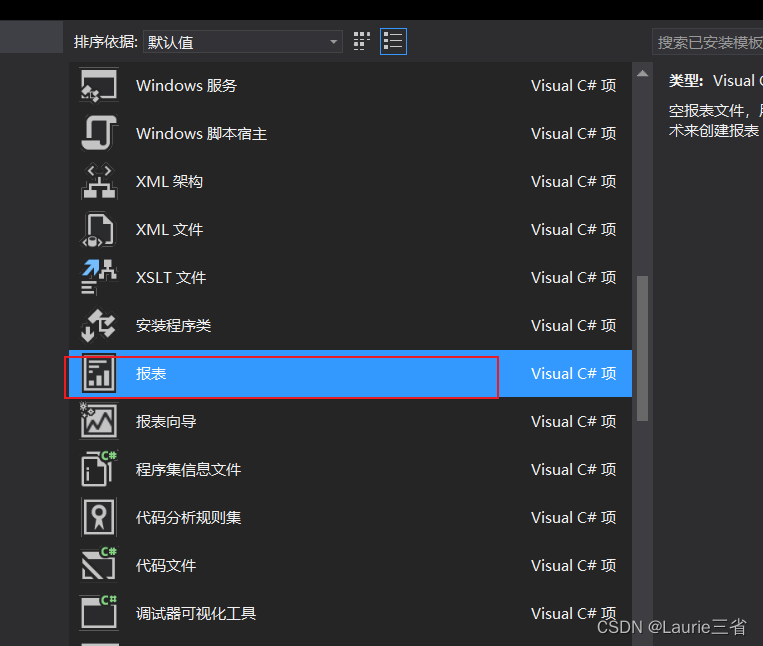The height and width of the screenshot is (646, 763).
Task: Select the XML 架构 item text
Action: click(x=169, y=181)
